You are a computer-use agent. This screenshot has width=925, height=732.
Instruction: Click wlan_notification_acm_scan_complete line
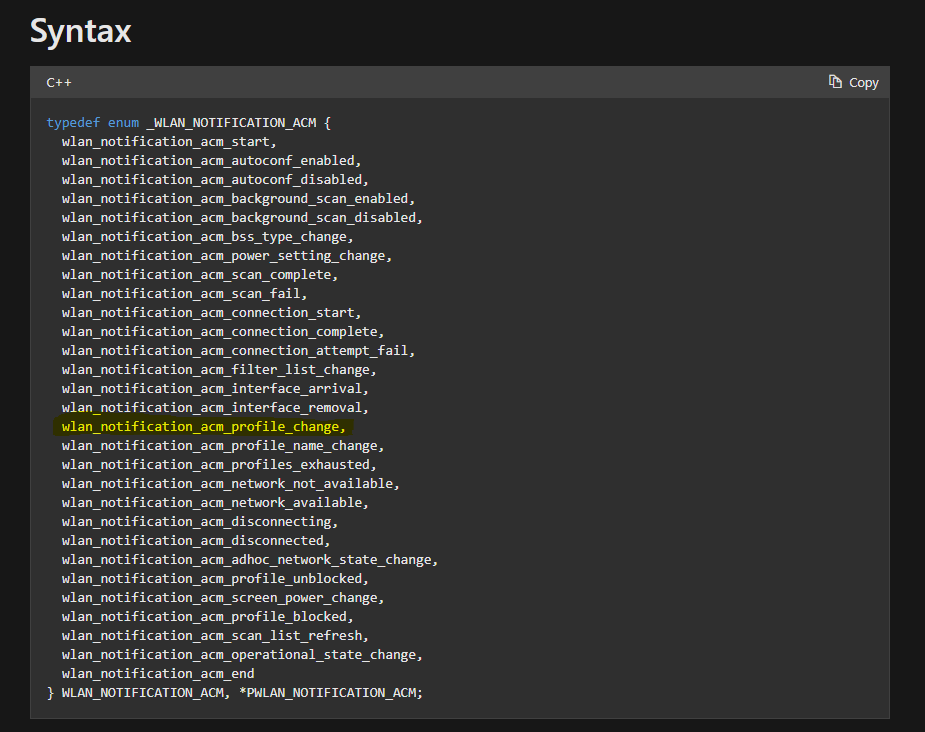coord(200,274)
